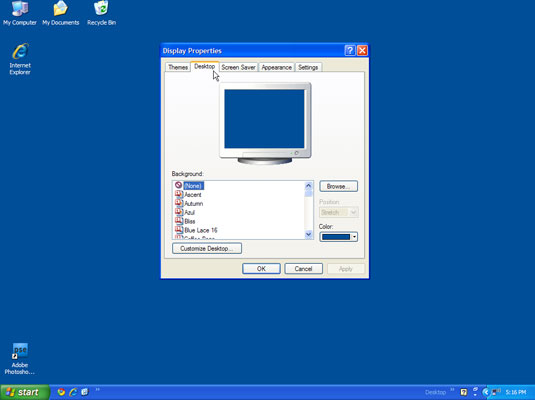This screenshot has height=400, width=535.
Task: Click the Help question mark title button
Action: point(350,51)
